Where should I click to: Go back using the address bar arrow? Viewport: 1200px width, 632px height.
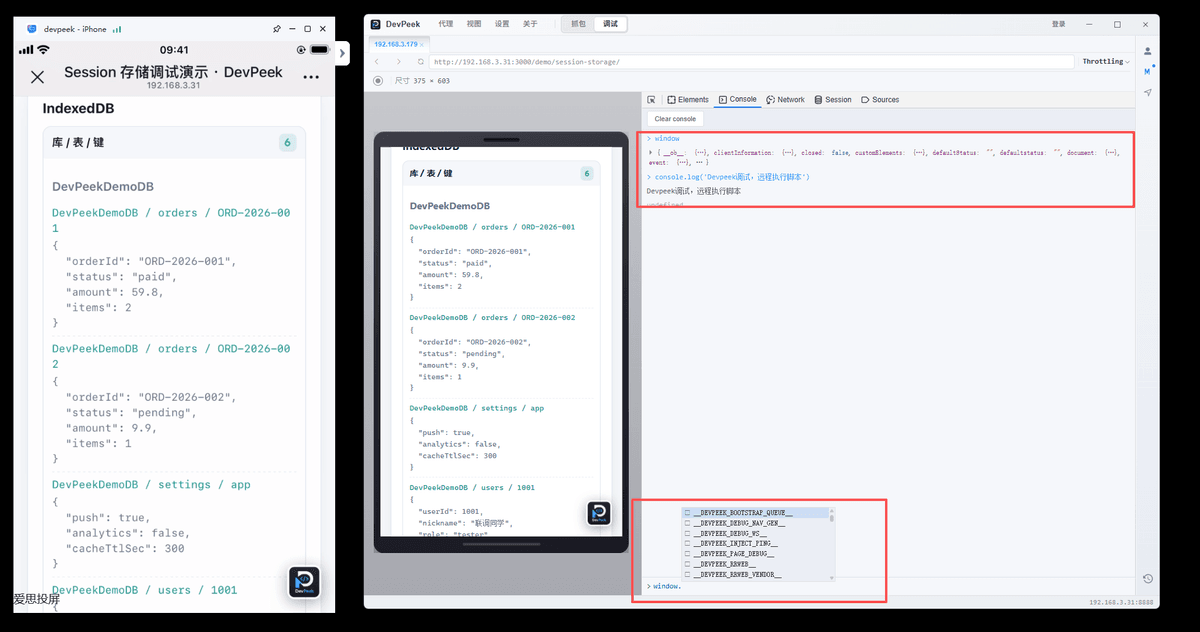click(x=378, y=62)
